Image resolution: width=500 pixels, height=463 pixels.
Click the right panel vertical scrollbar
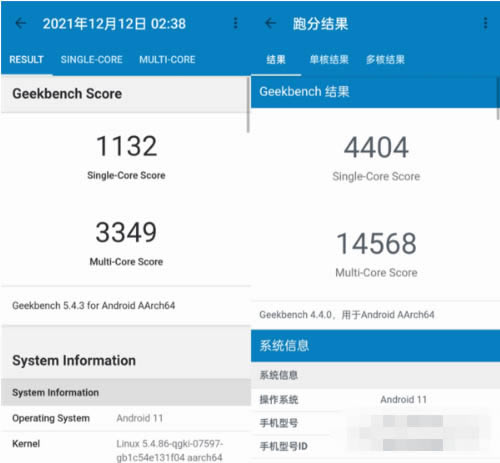(498, 98)
